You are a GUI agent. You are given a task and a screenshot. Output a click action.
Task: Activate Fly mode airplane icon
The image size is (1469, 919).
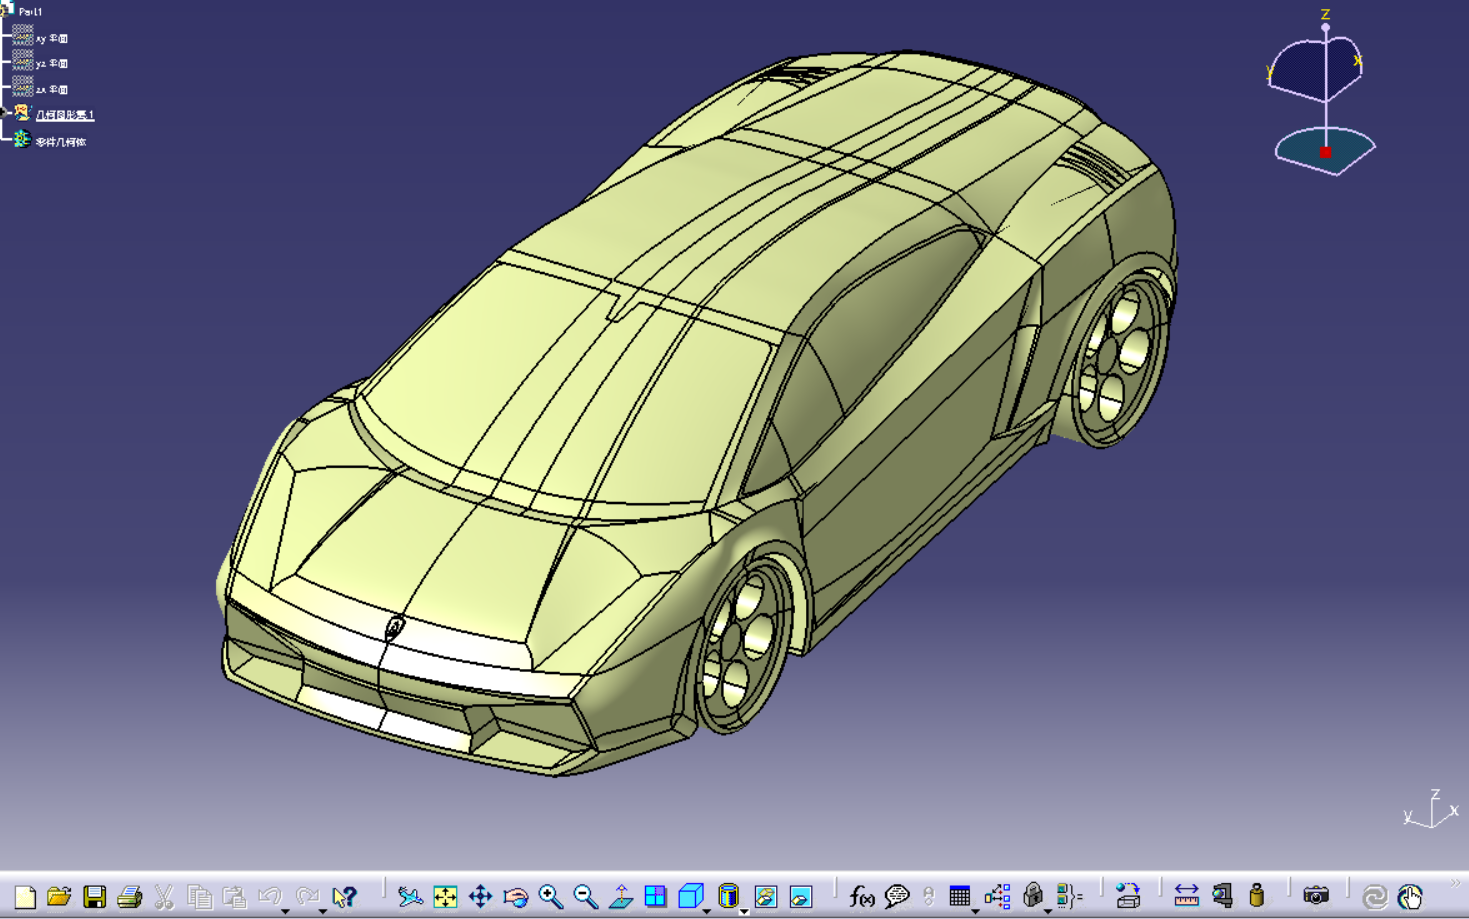pyautogui.click(x=410, y=897)
